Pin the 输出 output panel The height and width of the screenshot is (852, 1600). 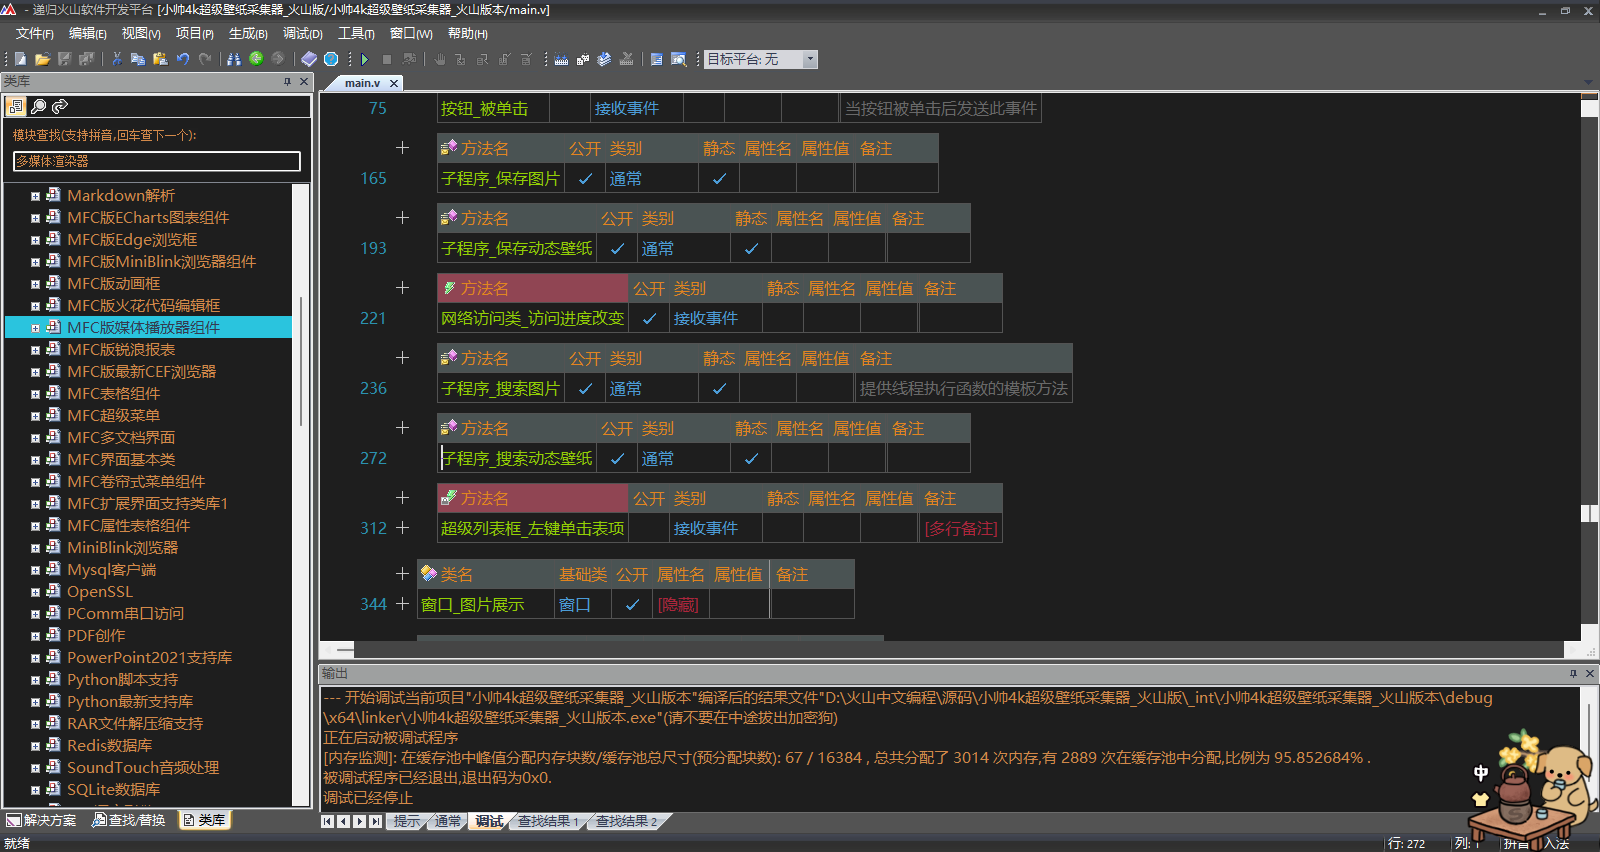(x=1573, y=673)
